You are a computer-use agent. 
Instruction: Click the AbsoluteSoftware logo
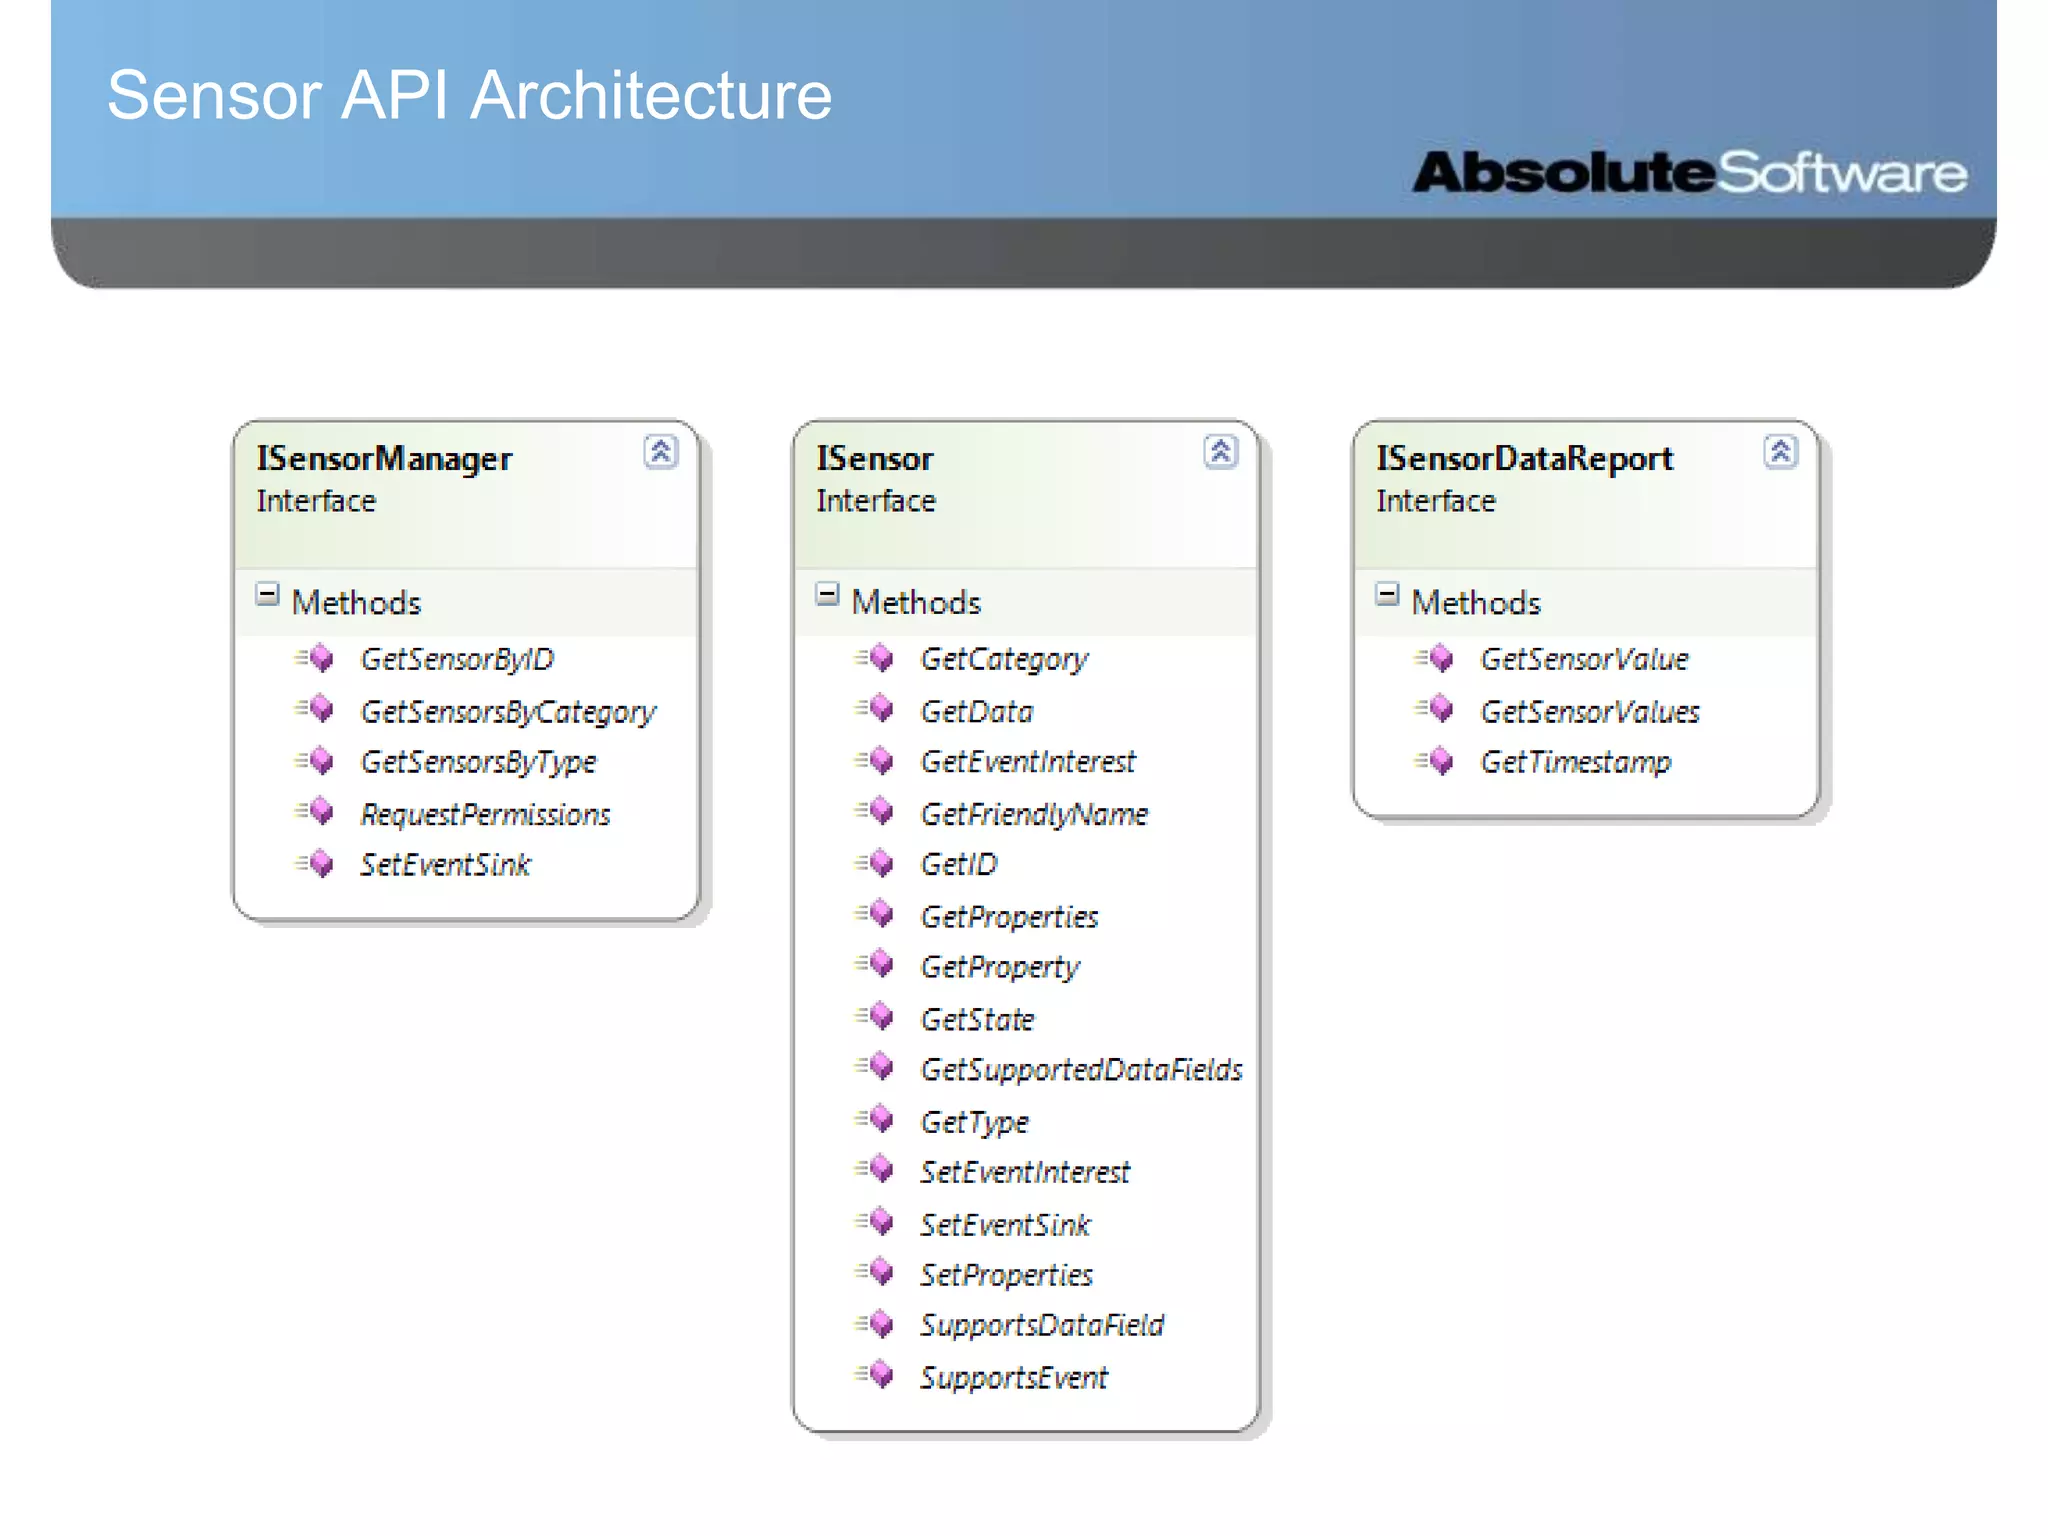click(x=1688, y=173)
